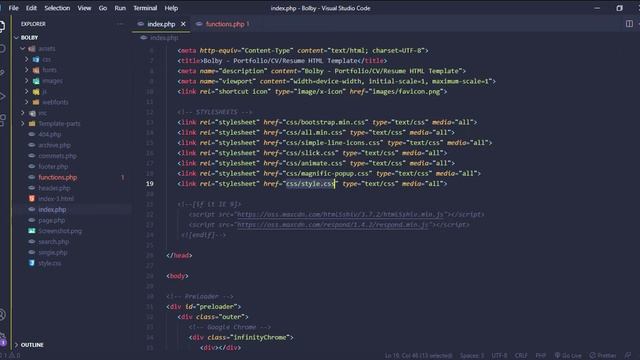Expand the css folder
The image size is (640, 360).
click(46, 59)
